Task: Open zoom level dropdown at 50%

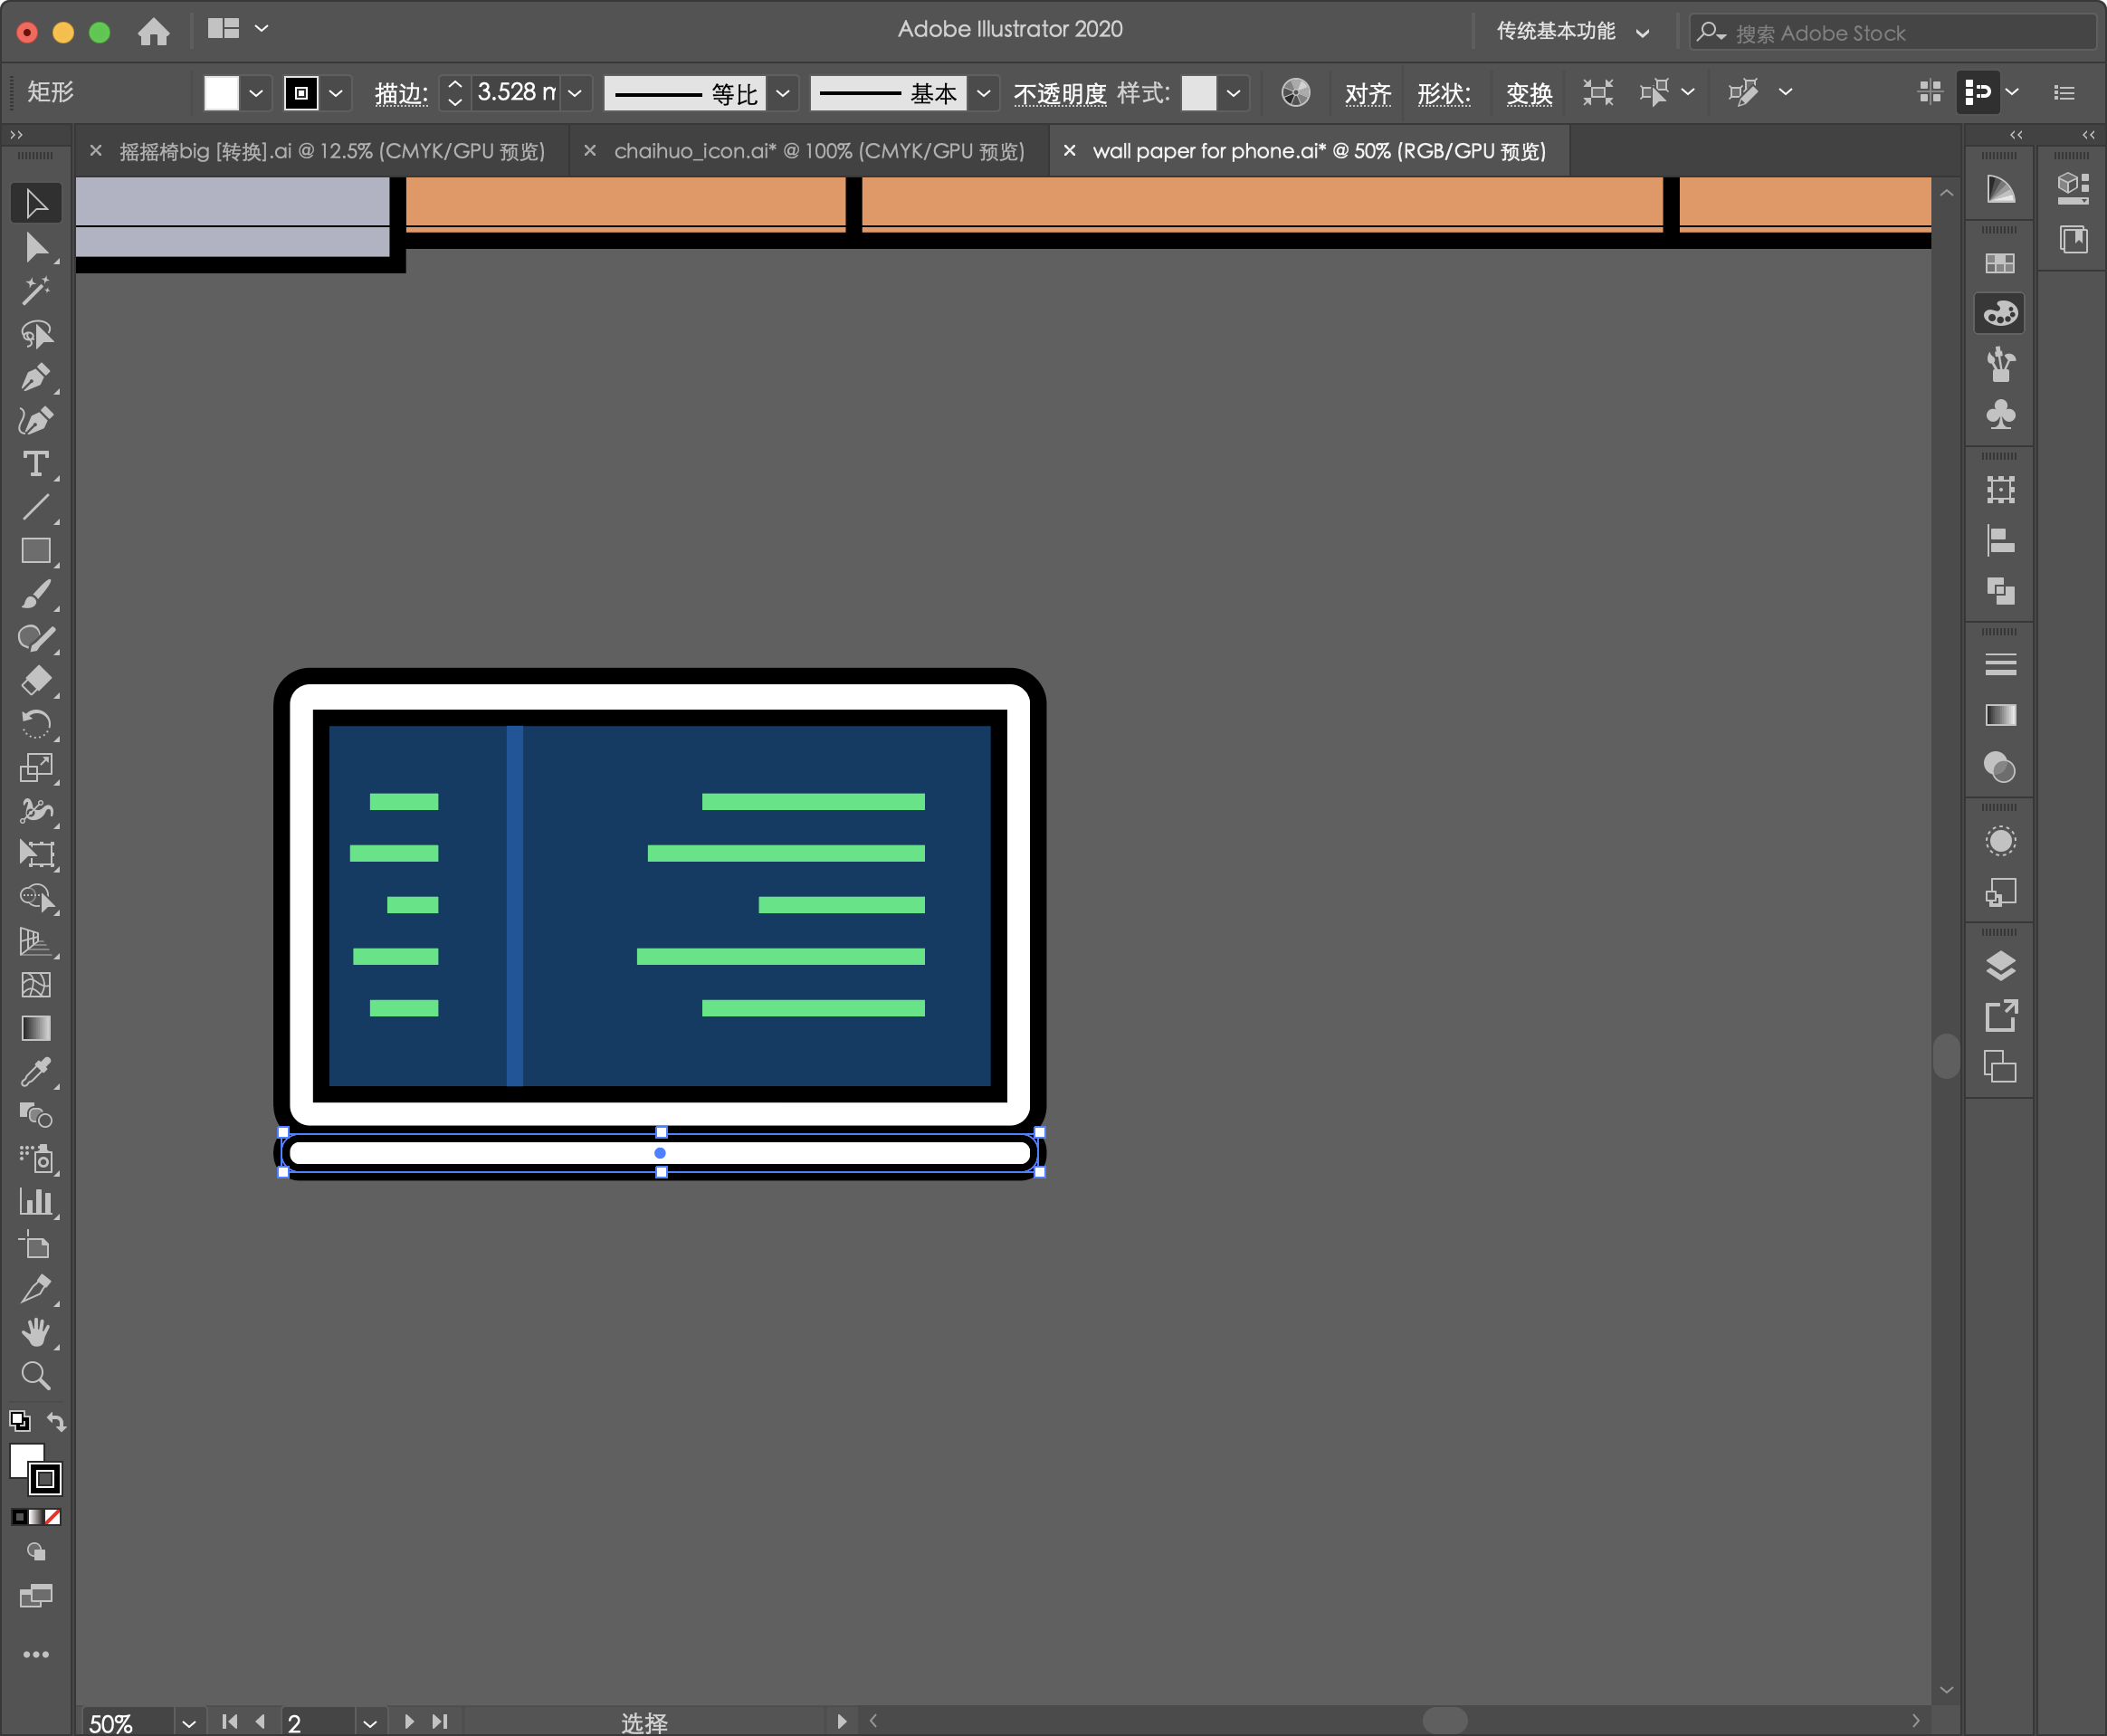Action: coord(188,1723)
